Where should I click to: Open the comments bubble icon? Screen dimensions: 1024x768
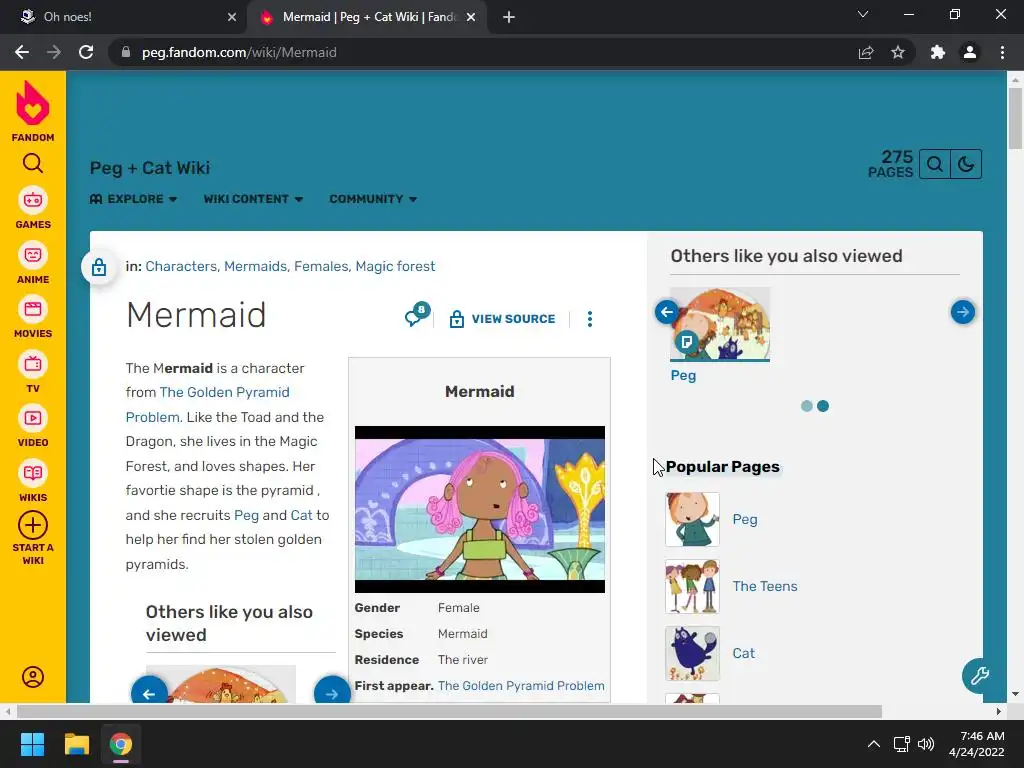[416, 315]
